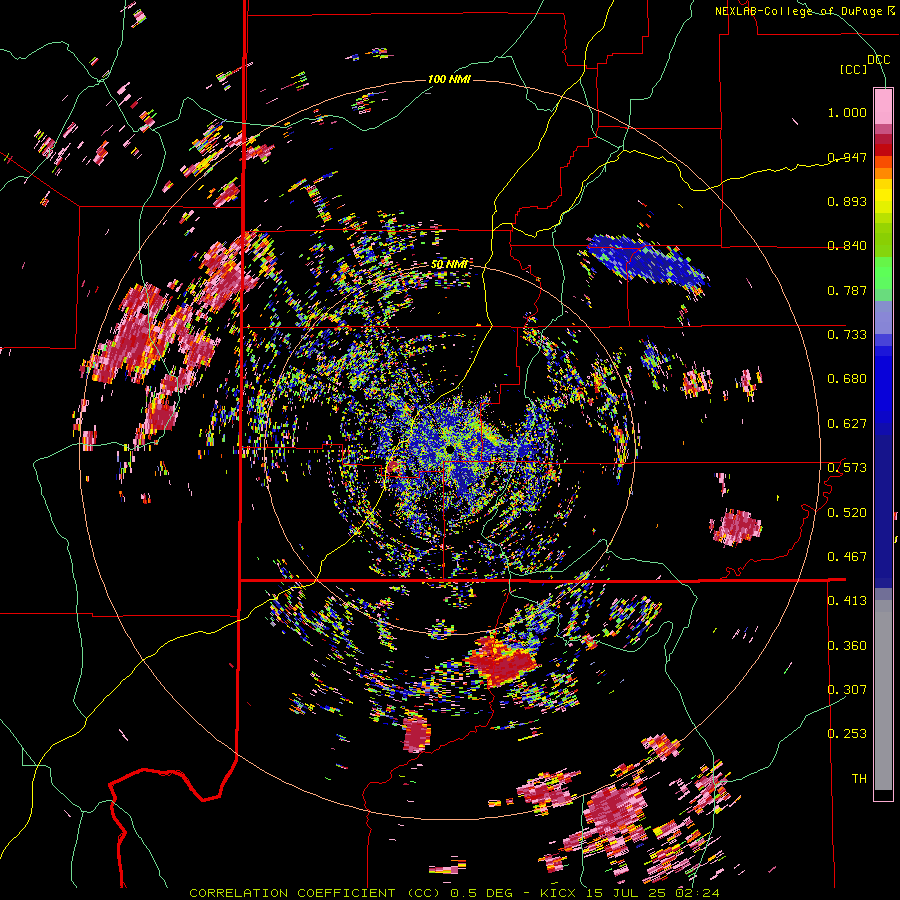Select the 0.467 scale value
This screenshot has height=900, width=900.
[847, 557]
